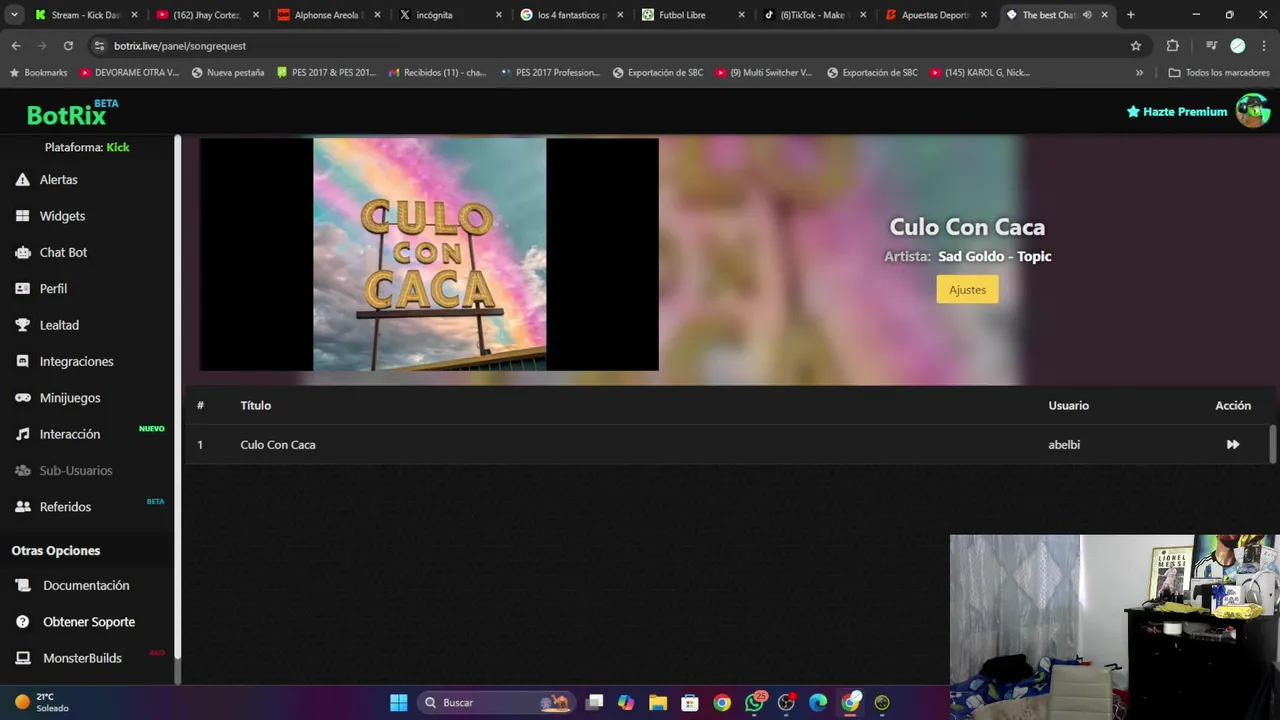Open the Chrome three-dot menu
This screenshot has height=720, width=1280.
pos(1265,46)
